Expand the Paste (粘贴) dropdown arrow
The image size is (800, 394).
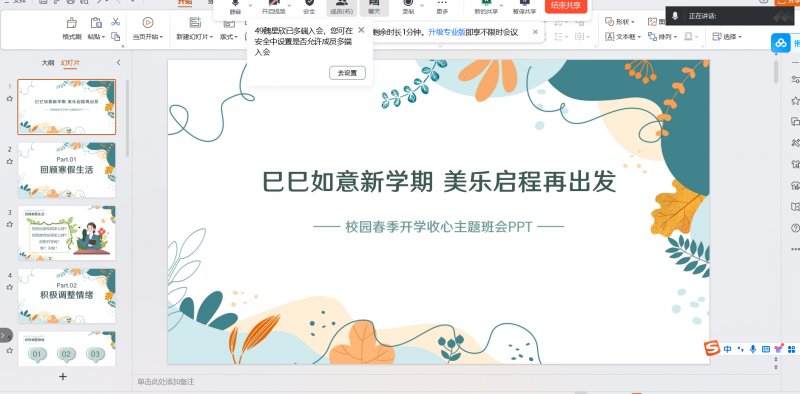[104, 37]
